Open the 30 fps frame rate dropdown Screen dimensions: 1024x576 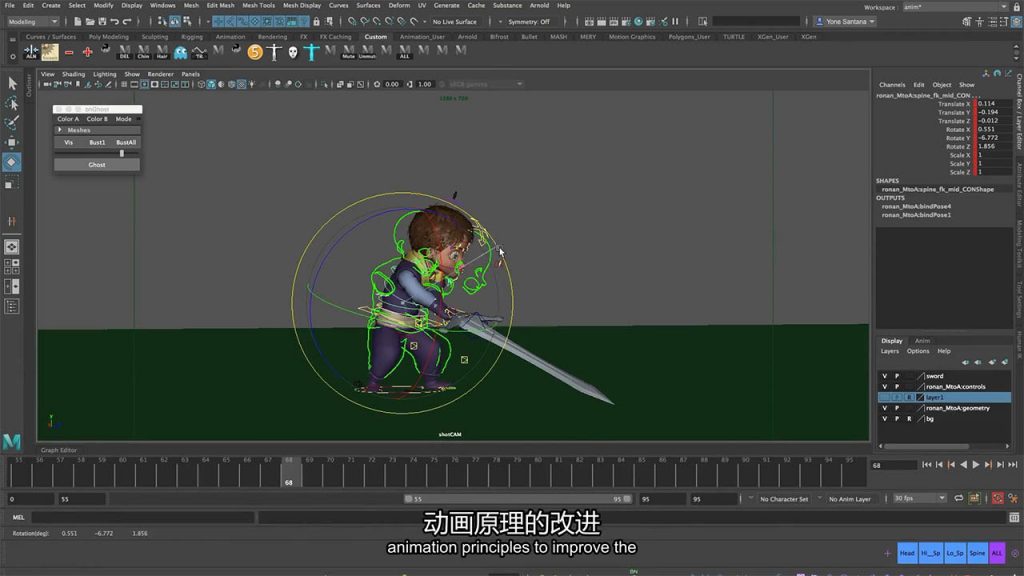pyautogui.click(x=919, y=498)
